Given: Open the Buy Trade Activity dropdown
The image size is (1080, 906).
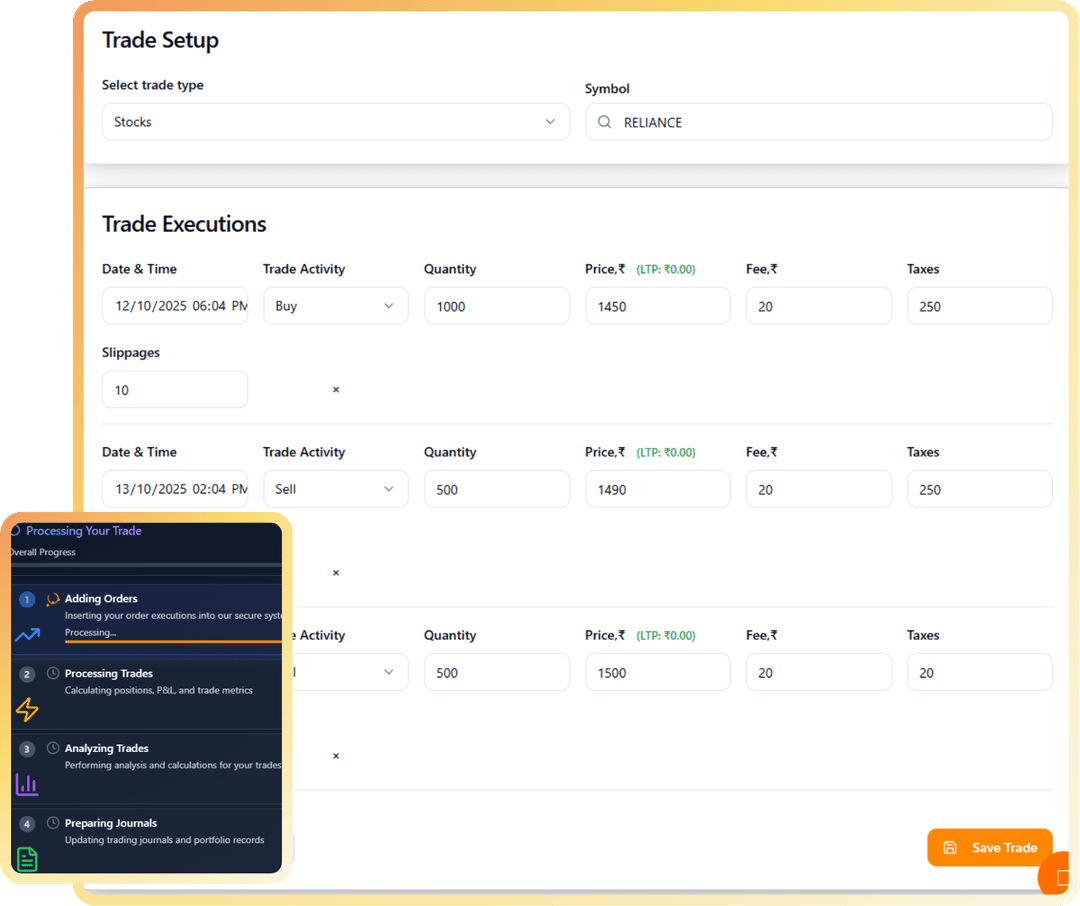Looking at the screenshot, I should click(x=335, y=305).
